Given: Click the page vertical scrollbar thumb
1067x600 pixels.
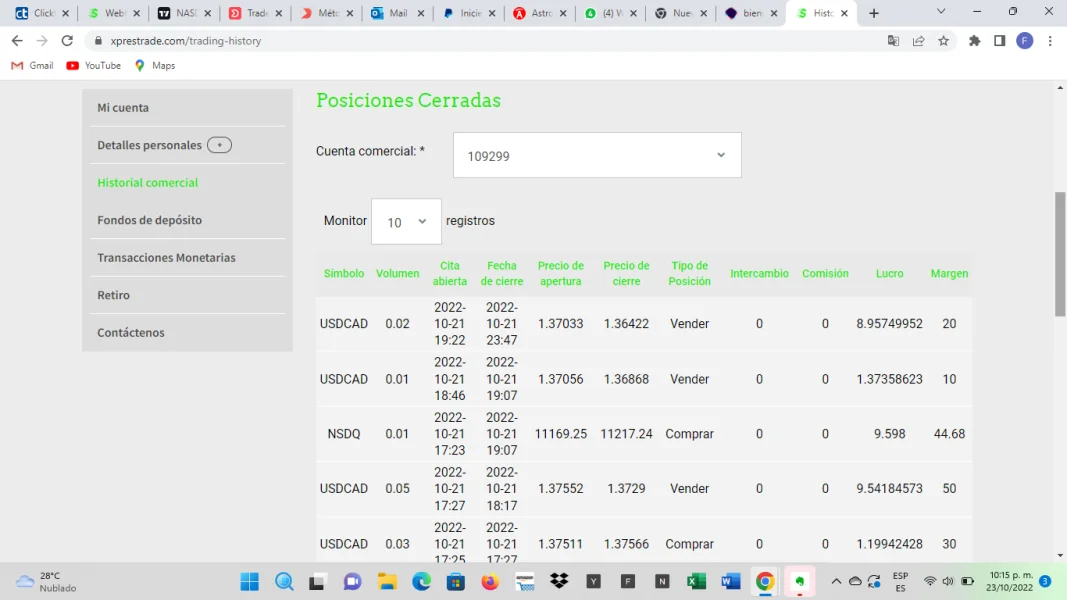Looking at the screenshot, I should [1060, 253].
